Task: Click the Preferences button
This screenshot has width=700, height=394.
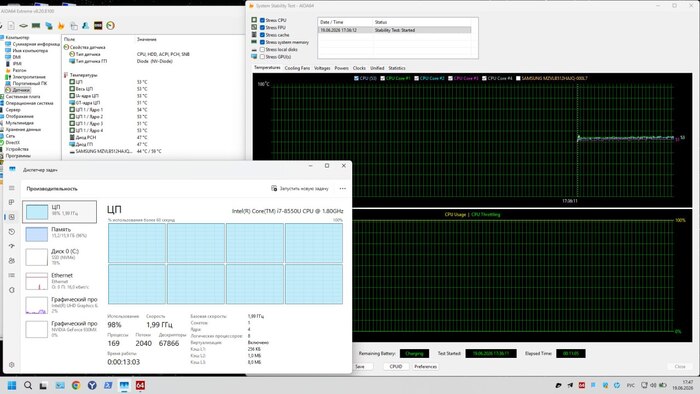Action: pyautogui.click(x=425, y=366)
